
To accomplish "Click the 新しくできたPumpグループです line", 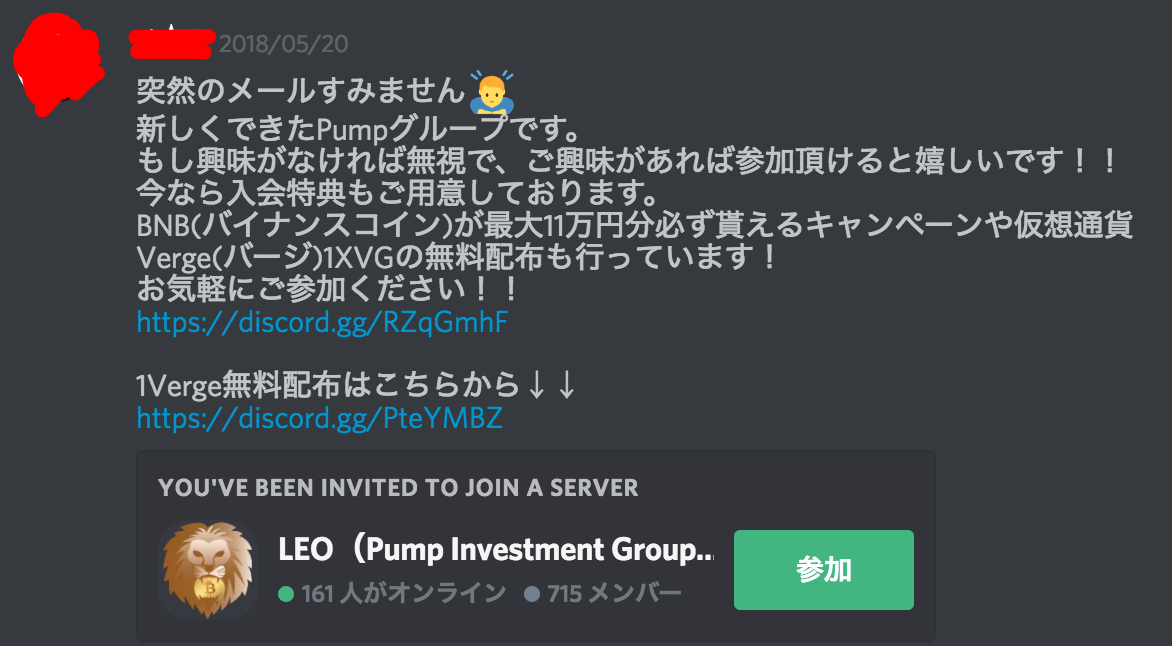I will [358, 130].
